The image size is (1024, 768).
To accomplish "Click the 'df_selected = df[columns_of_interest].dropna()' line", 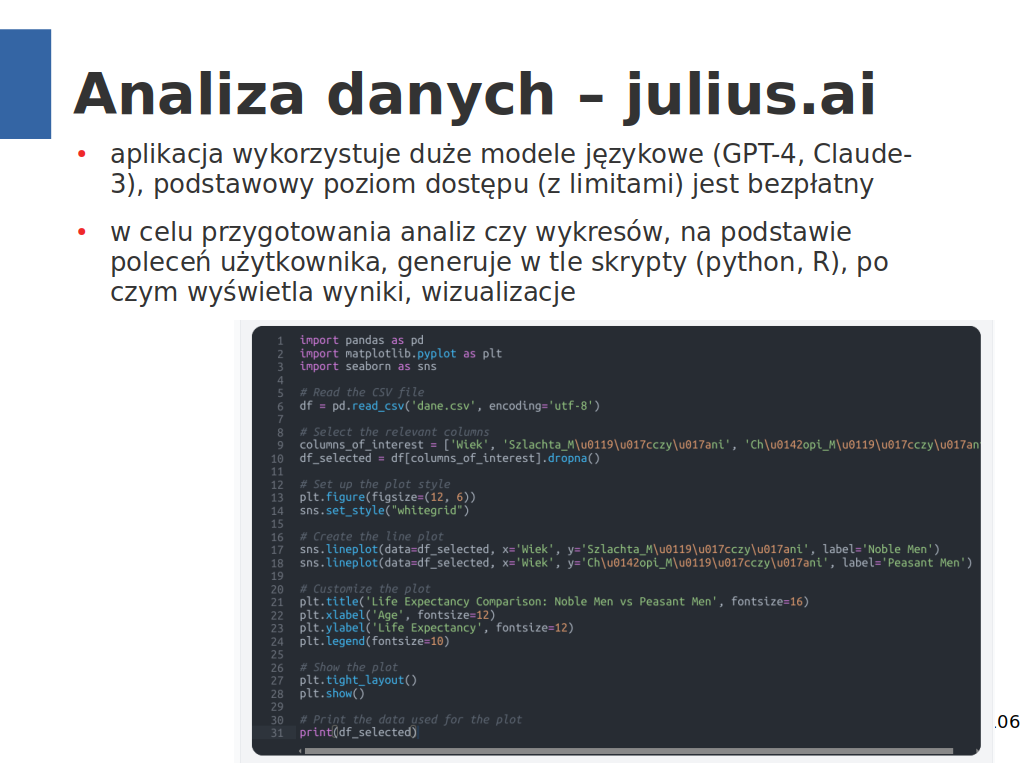I will pyautogui.click(x=449, y=458).
